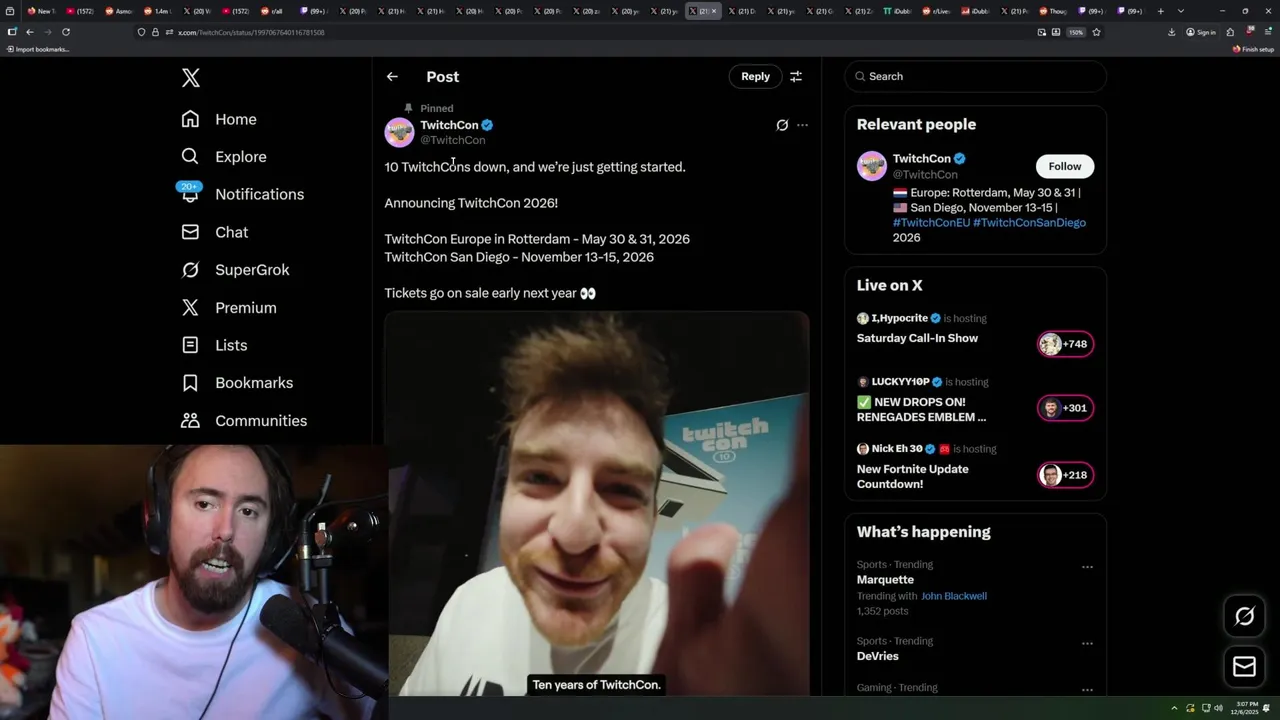The width and height of the screenshot is (1280, 720).
Task: Open Bookmarks in the sidebar
Action: point(237,383)
